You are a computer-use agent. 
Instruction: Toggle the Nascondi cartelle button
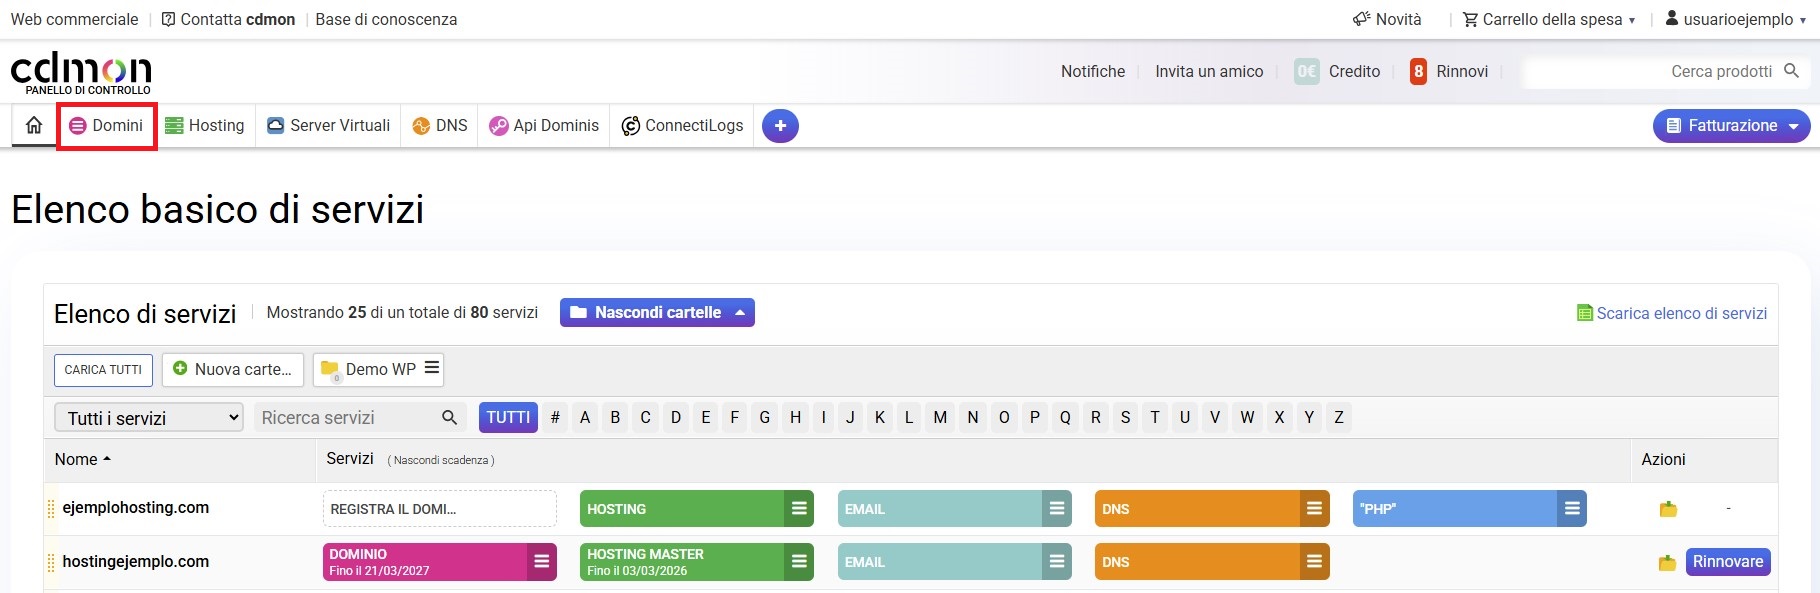(x=657, y=313)
